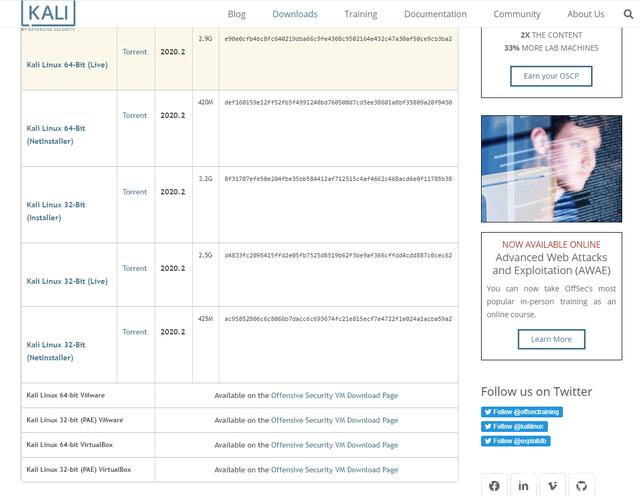Screen dimensions: 640x496
Task: Open the Community menu item
Action: click(x=517, y=14)
